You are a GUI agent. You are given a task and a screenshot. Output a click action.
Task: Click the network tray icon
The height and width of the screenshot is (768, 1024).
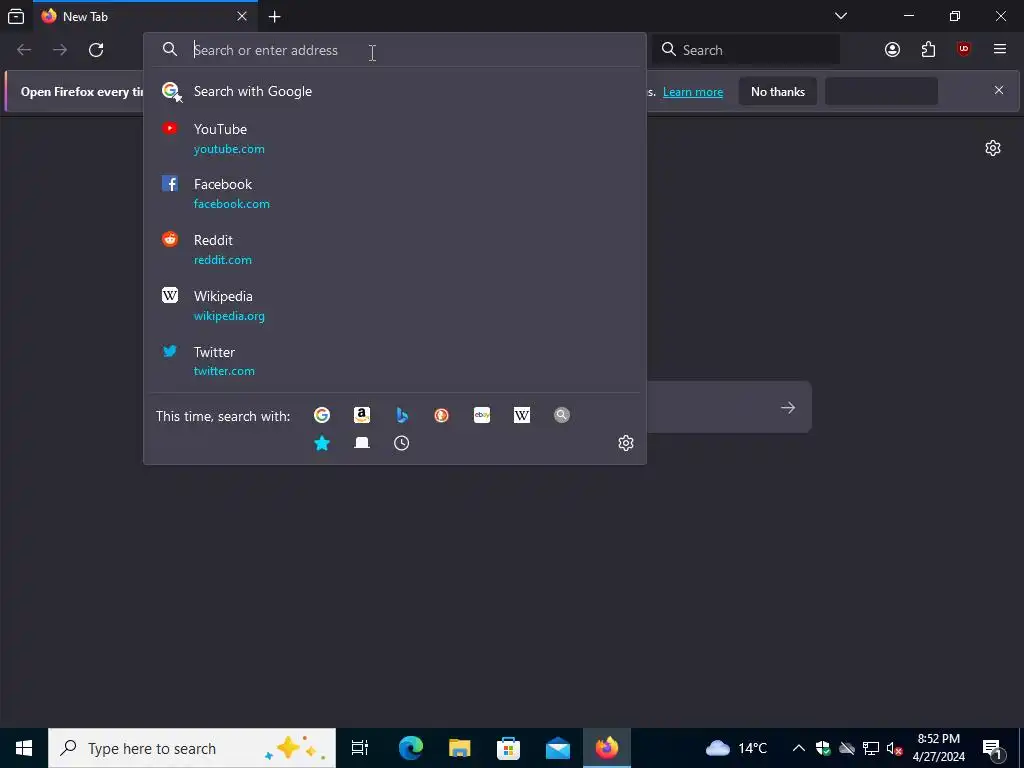click(871, 748)
